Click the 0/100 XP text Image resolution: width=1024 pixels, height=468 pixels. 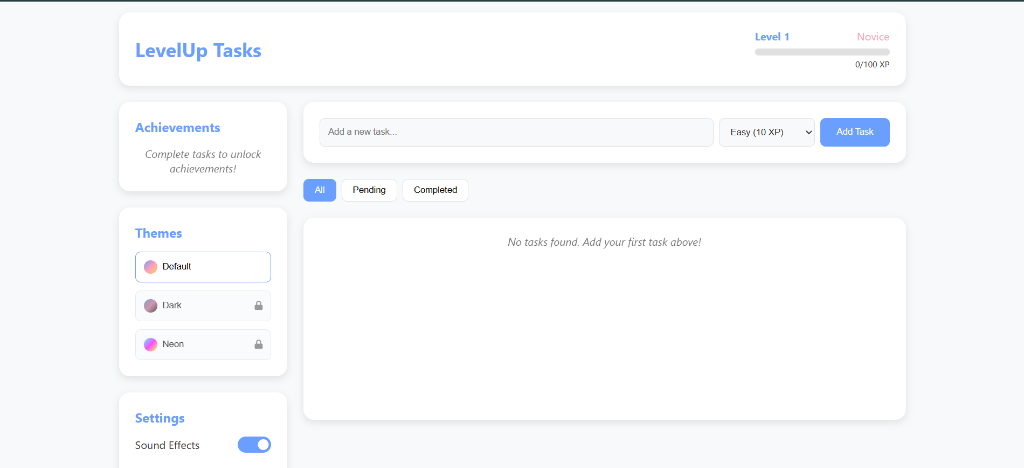pos(872,65)
